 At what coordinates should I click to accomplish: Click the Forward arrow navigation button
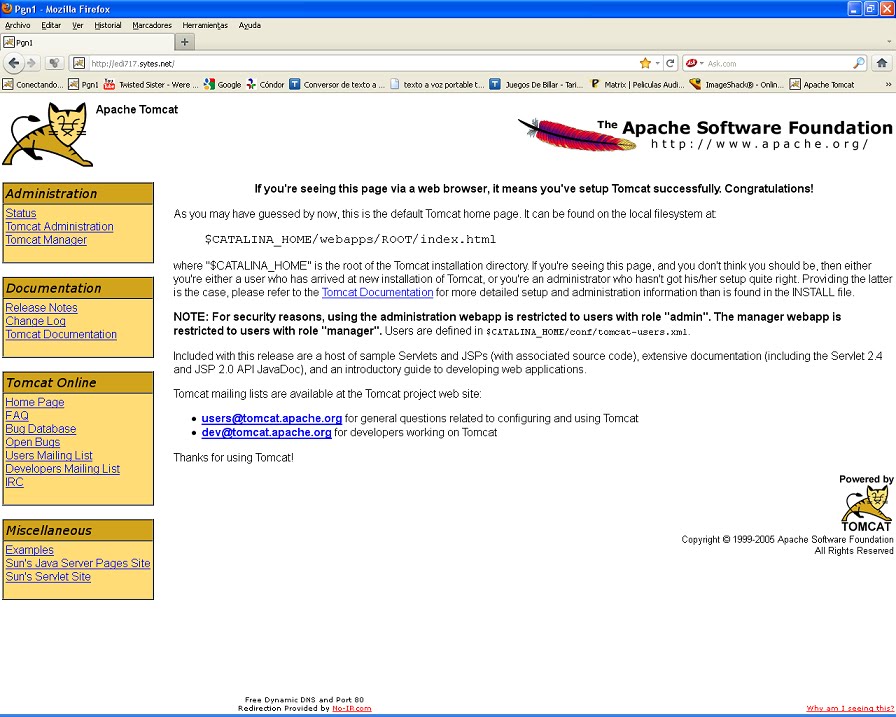(x=32, y=63)
